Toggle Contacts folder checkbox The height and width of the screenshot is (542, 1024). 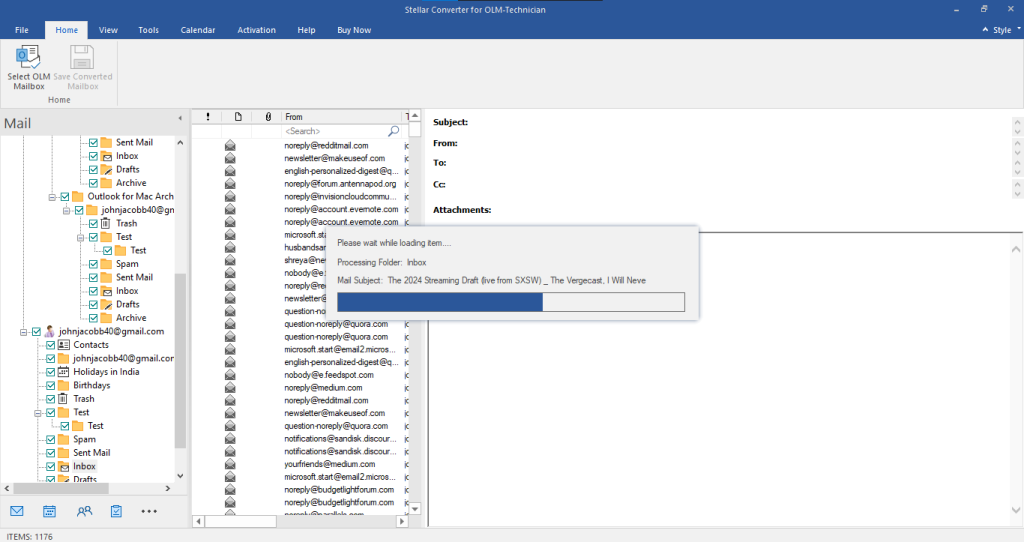(x=50, y=345)
